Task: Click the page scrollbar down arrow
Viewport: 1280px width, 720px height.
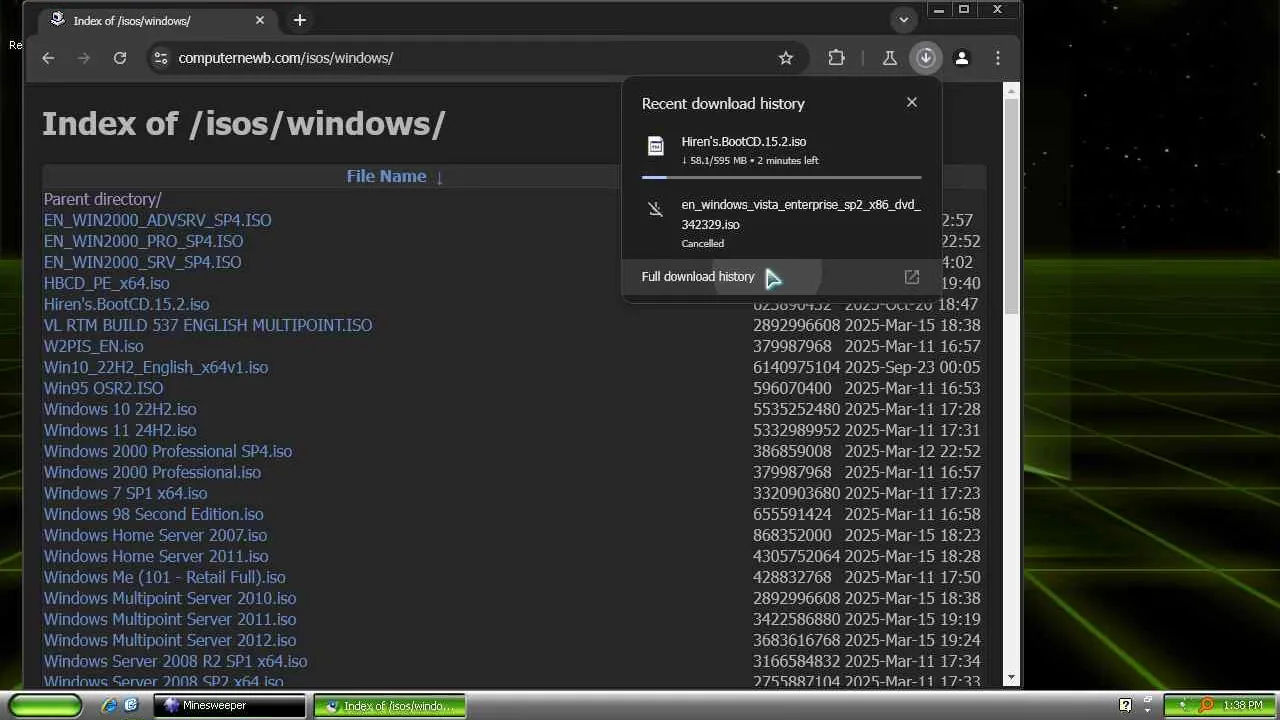Action: [1011, 678]
